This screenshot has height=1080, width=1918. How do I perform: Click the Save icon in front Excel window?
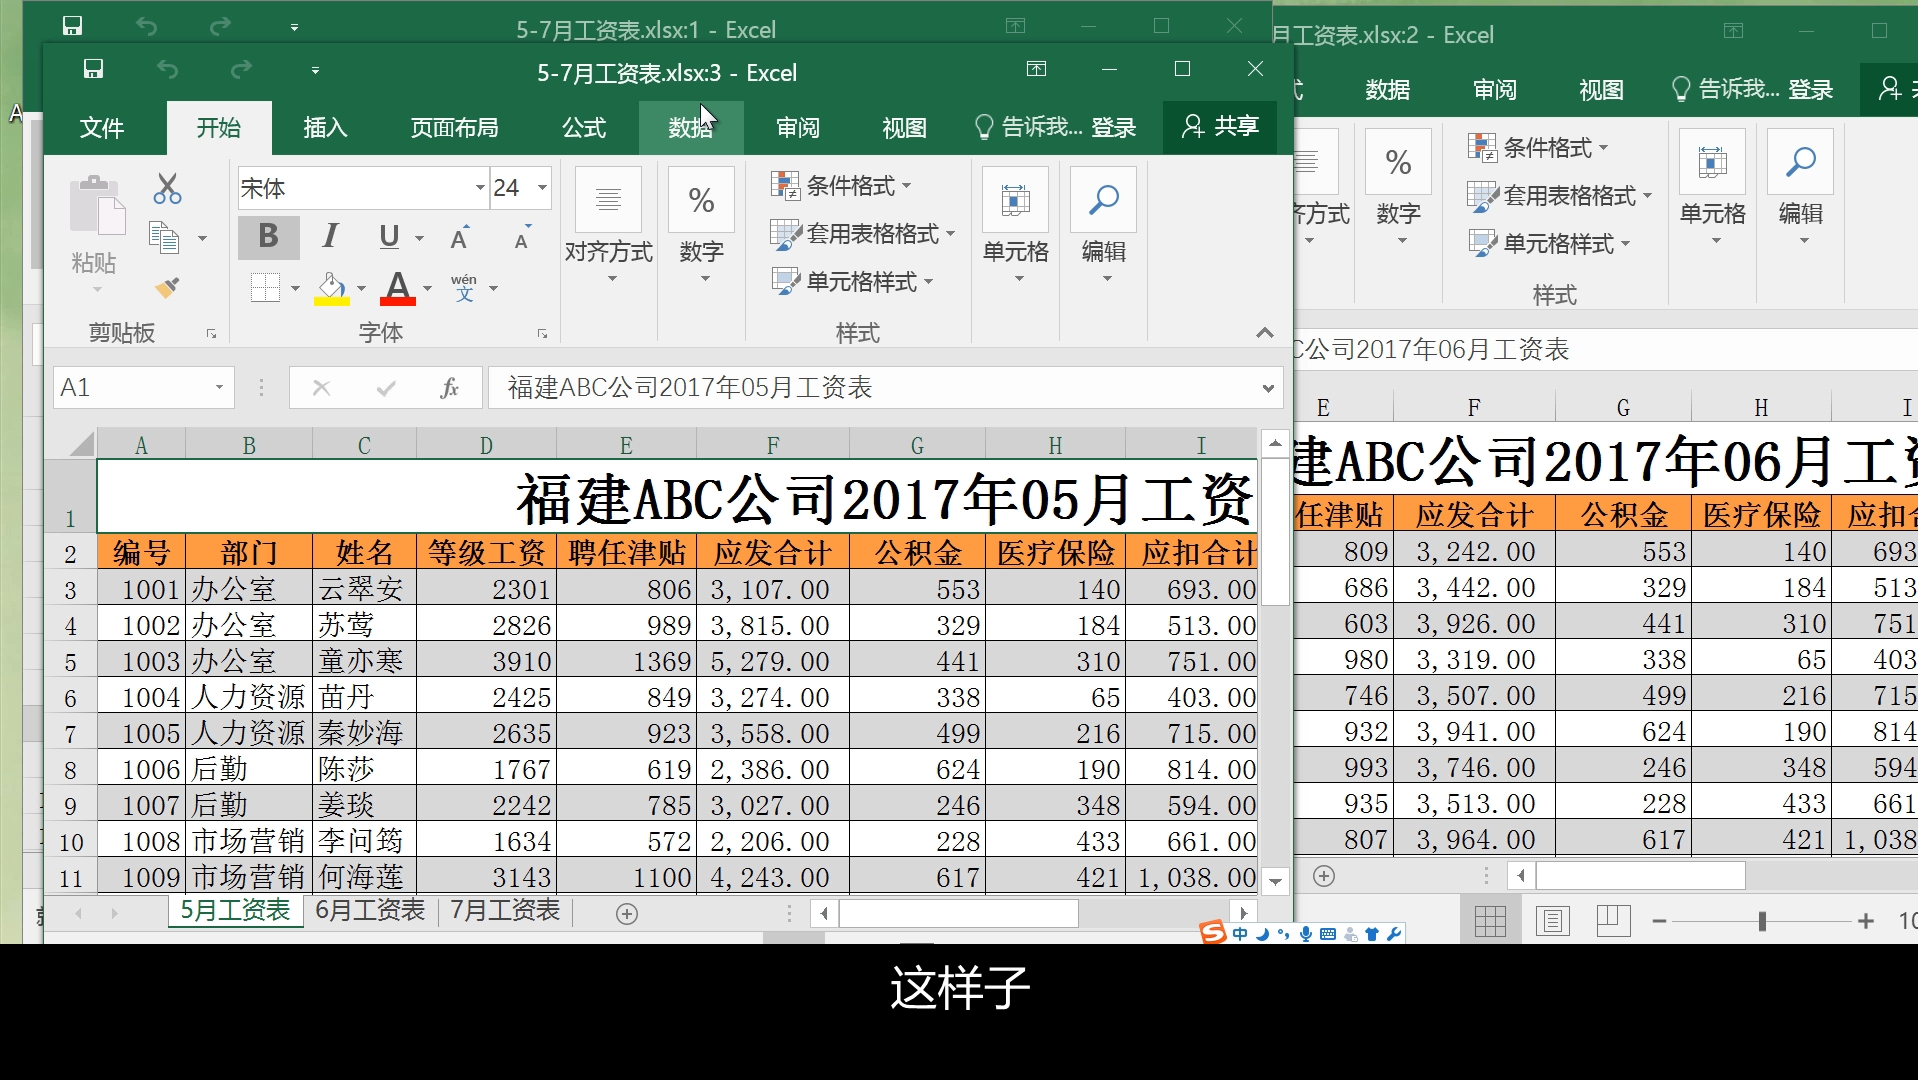[93, 69]
